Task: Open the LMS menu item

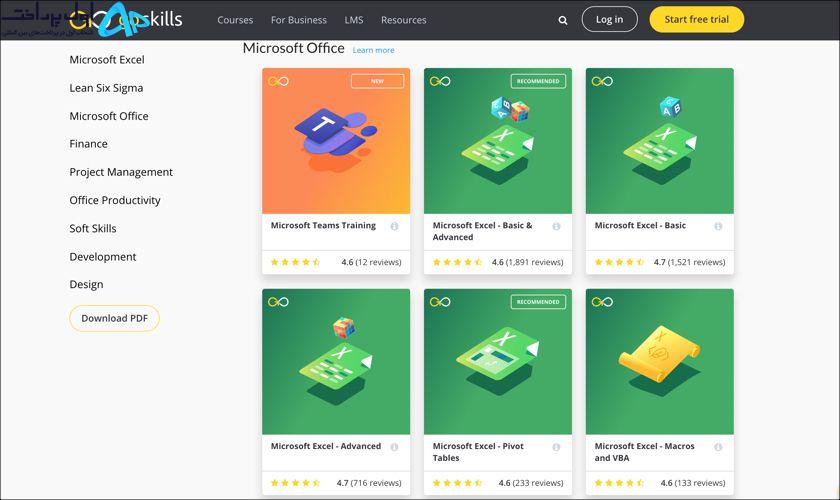Action: click(354, 20)
